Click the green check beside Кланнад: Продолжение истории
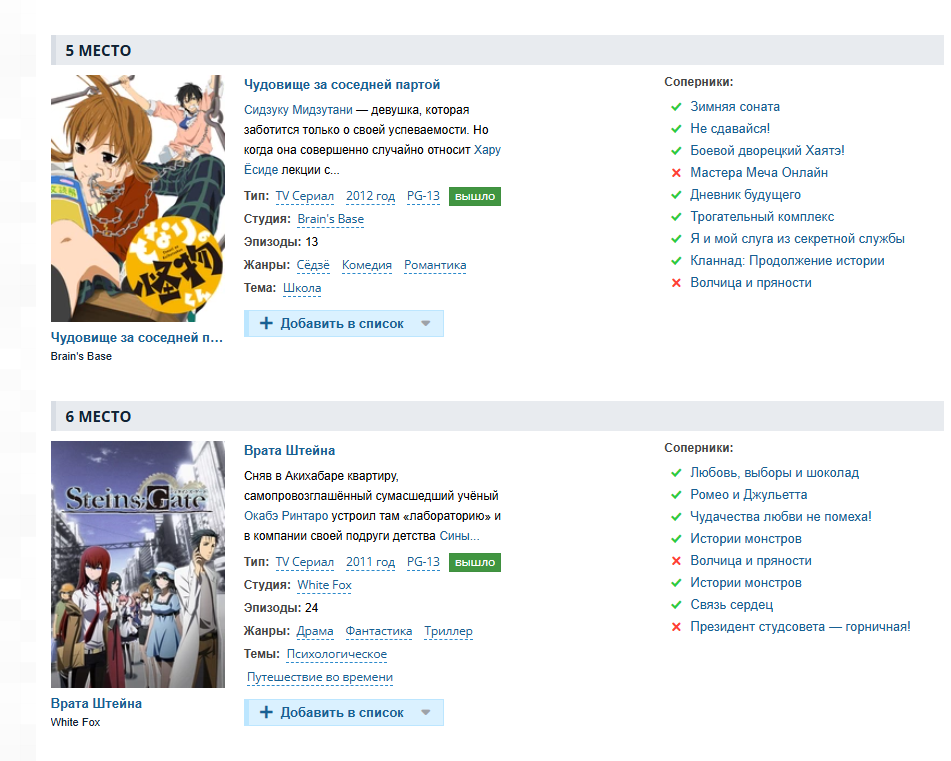Viewport: 951px width, 761px height. (x=676, y=261)
